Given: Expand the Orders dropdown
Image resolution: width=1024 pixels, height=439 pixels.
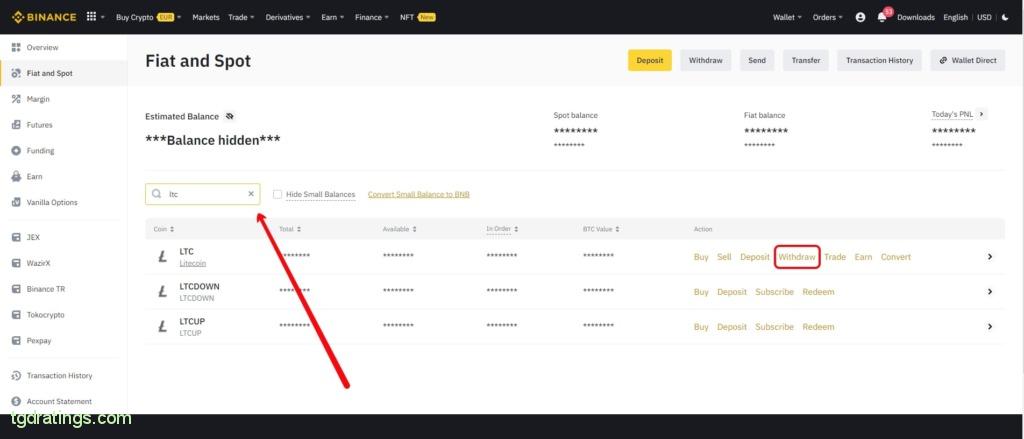Looking at the screenshot, I should pos(827,18).
